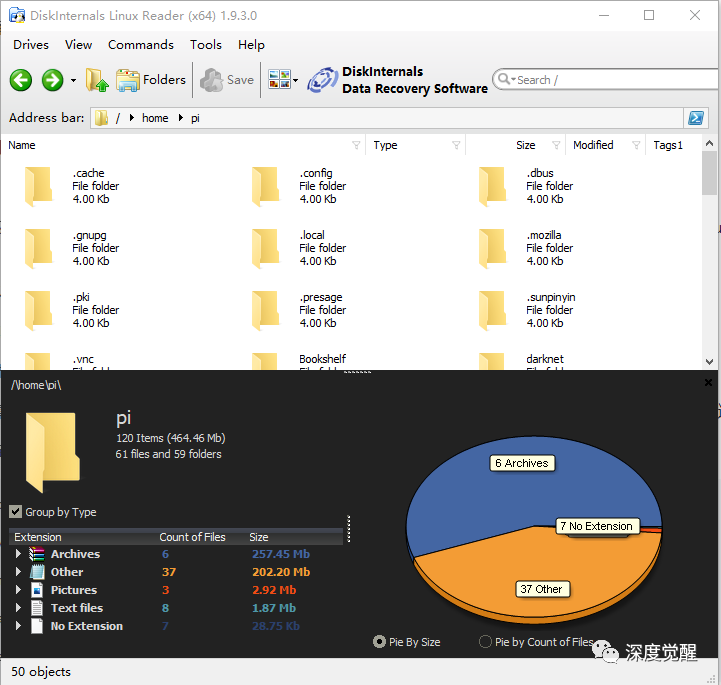Click the file list scroll up arrow
Viewport: 721px width, 685px height.
tap(710, 143)
